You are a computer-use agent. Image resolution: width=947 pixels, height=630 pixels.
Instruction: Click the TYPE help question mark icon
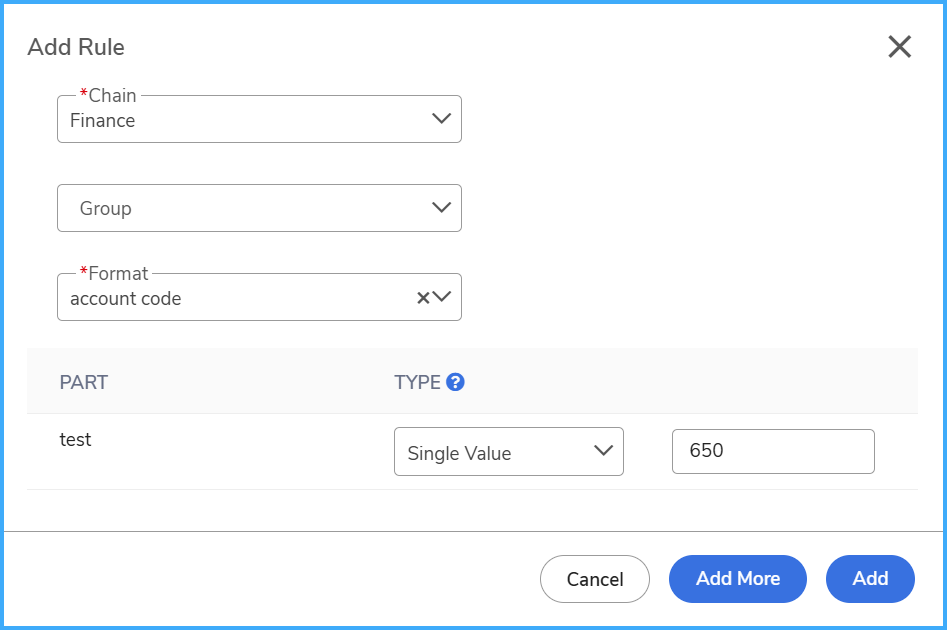click(455, 382)
